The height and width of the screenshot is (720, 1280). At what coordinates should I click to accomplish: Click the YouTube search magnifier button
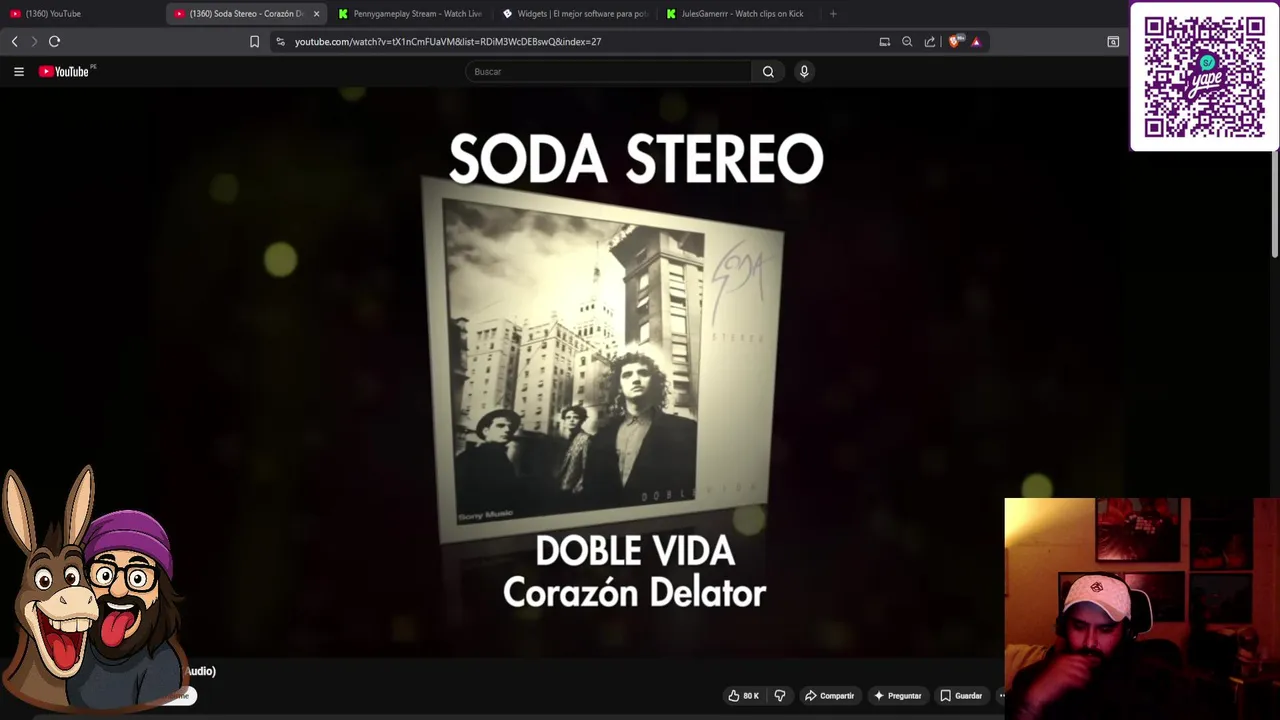click(768, 71)
